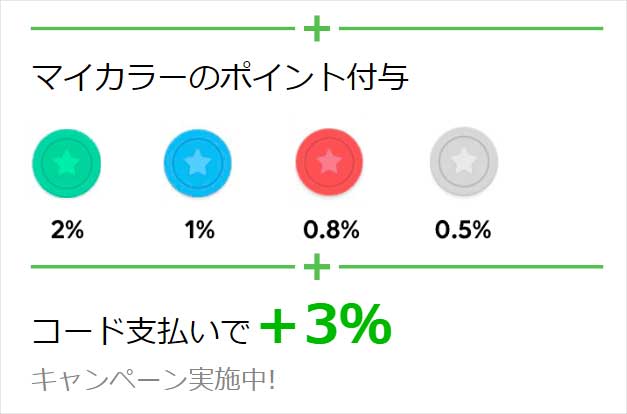Image resolution: width=627 pixels, height=414 pixels.
Task: Click the green plus icon above コード支払いで
Action: 317,266
